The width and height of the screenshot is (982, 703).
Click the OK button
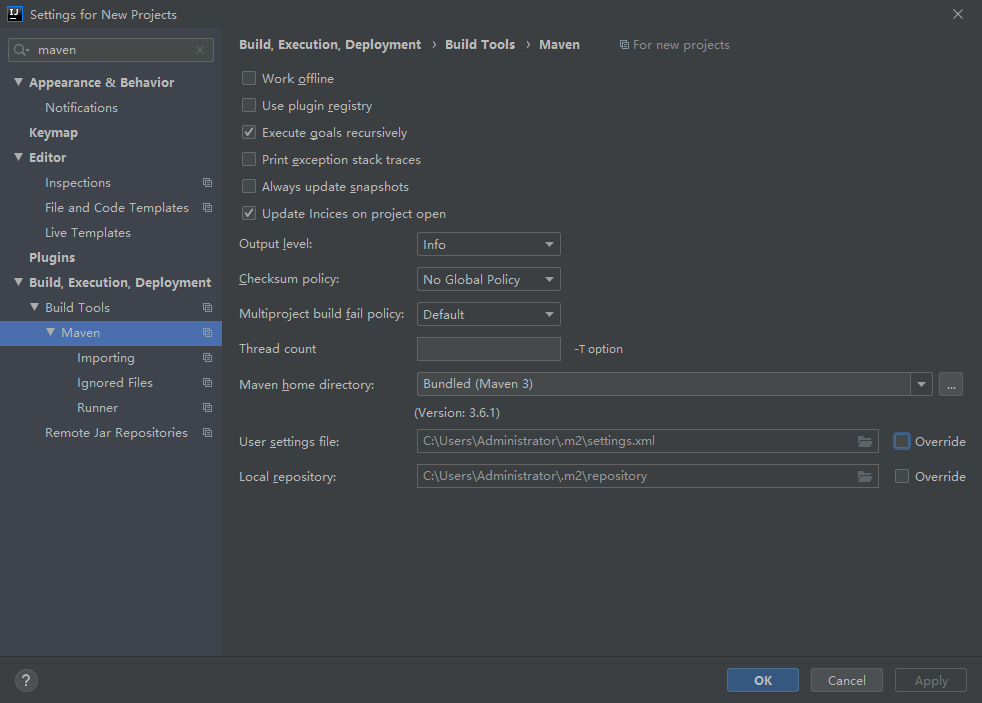click(762, 680)
